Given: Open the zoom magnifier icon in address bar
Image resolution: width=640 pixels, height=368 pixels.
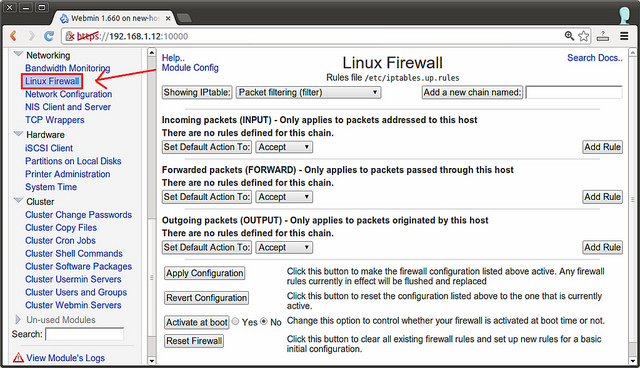Looking at the screenshot, I should [569, 36].
